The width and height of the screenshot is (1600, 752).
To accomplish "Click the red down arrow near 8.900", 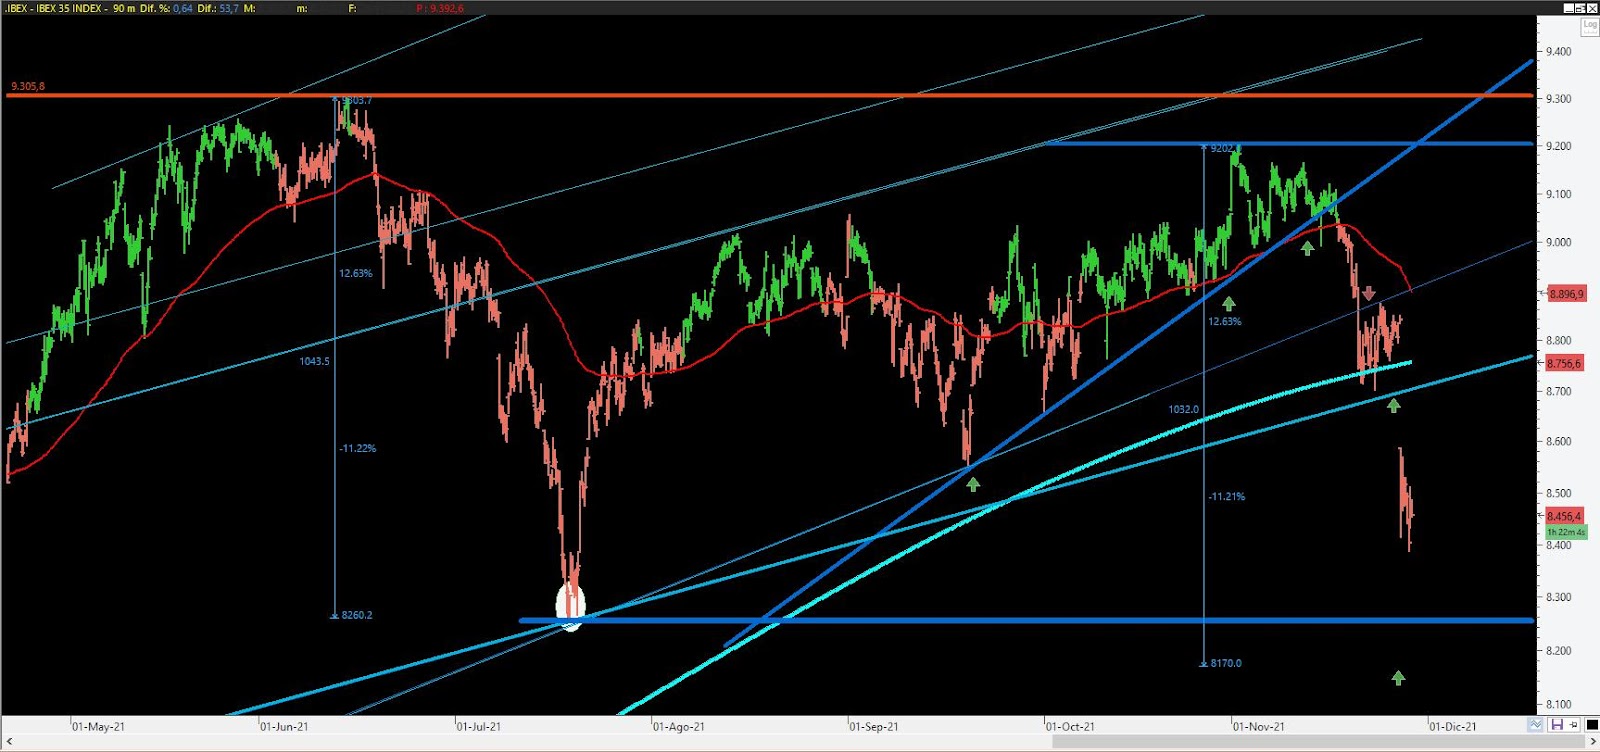I will point(1368,294).
